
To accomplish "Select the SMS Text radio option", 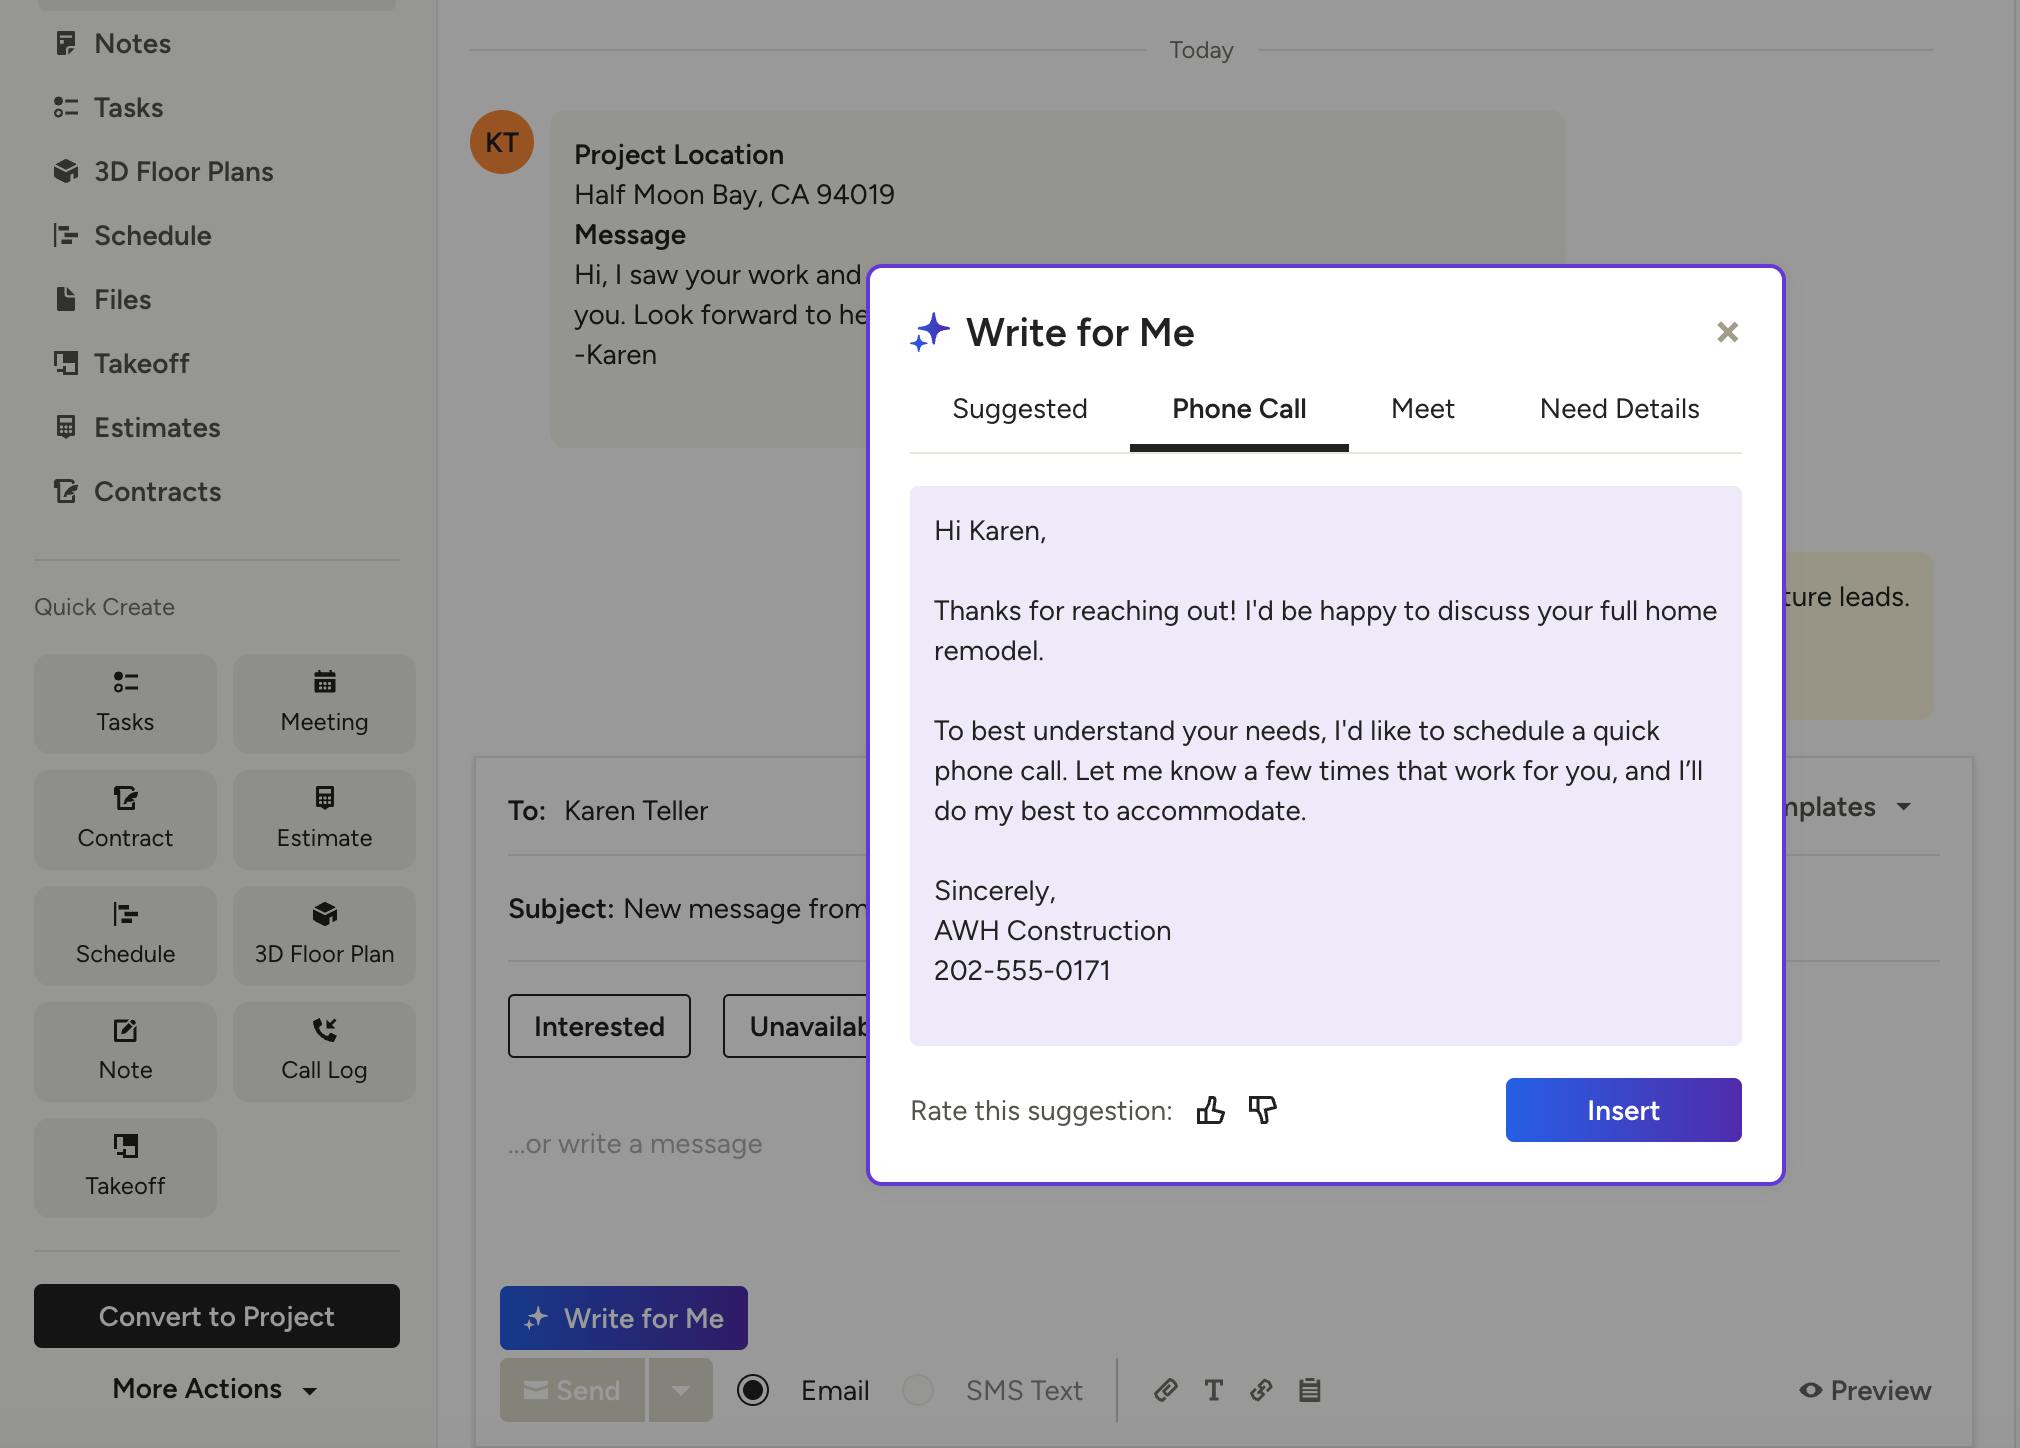I will click(918, 1390).
